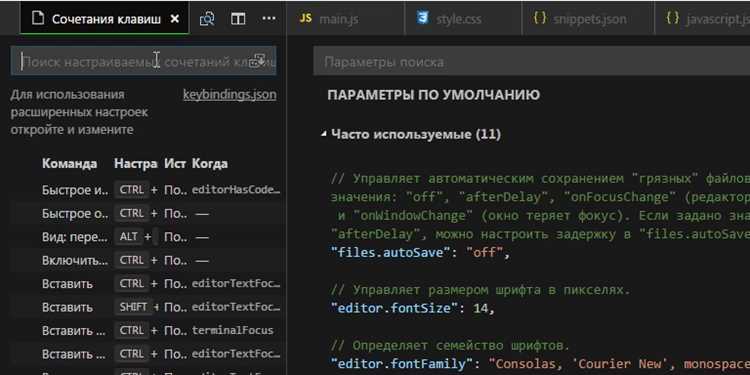Click the value 14 of editor.fontSize
The height and width of the screenshot is (375, 750).
point(479,308)
